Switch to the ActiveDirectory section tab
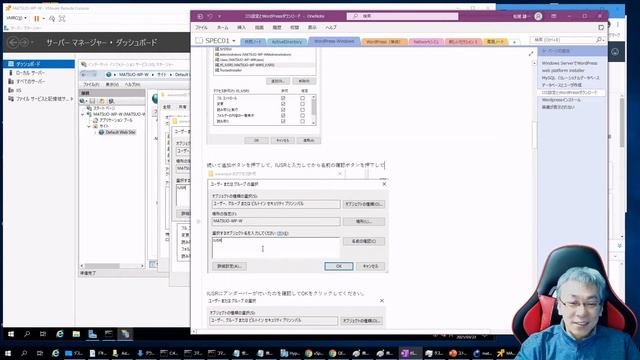 (287, 42)
